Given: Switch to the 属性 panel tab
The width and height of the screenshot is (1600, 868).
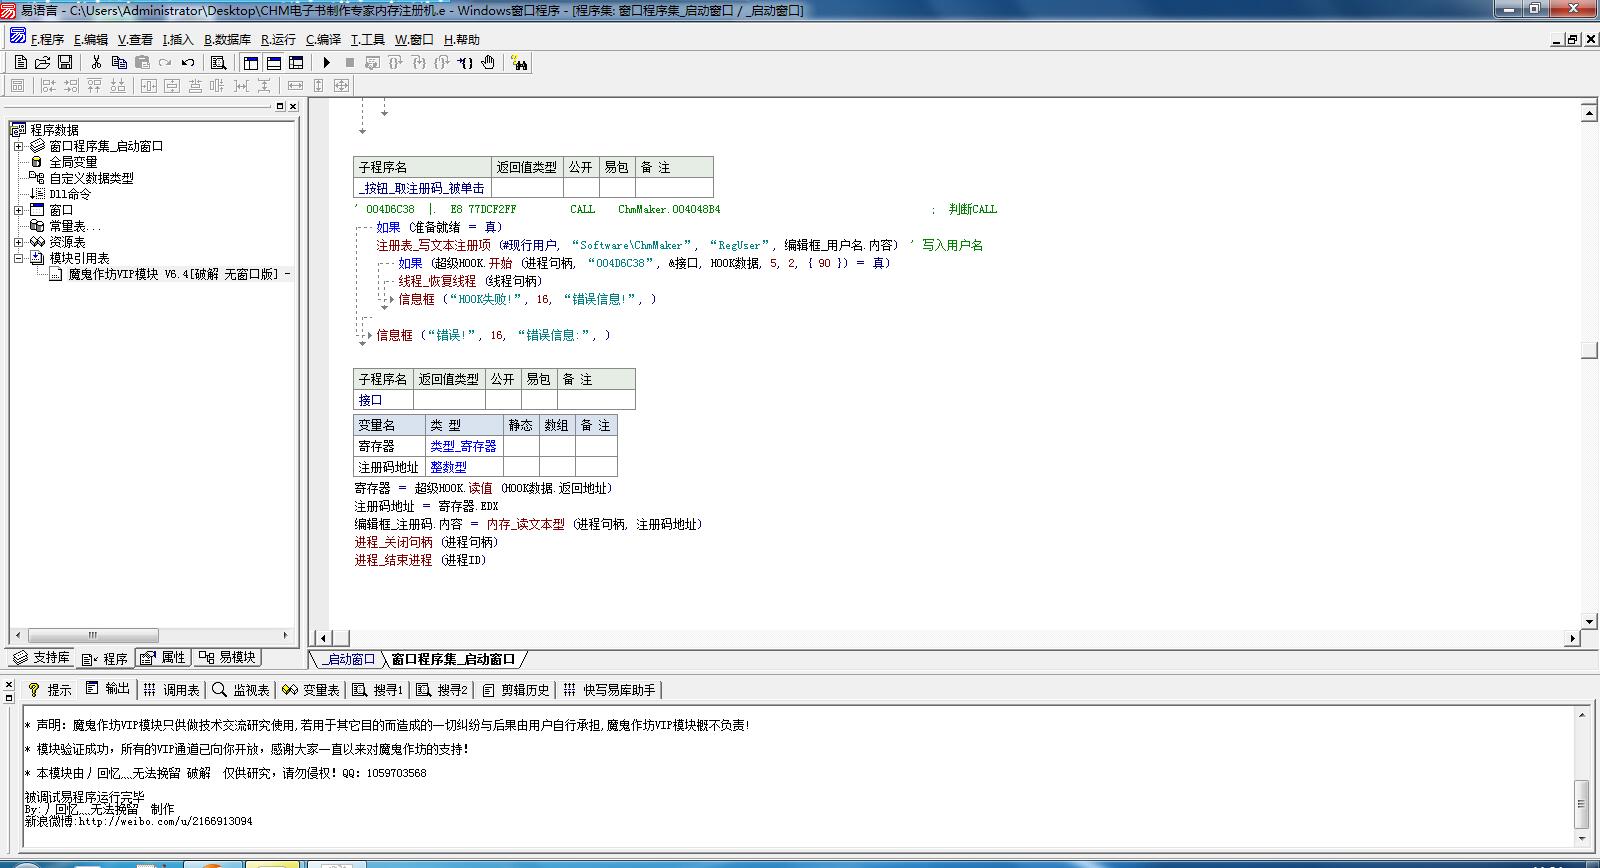Looking at the screenshot, I should (x=163, y=657).
